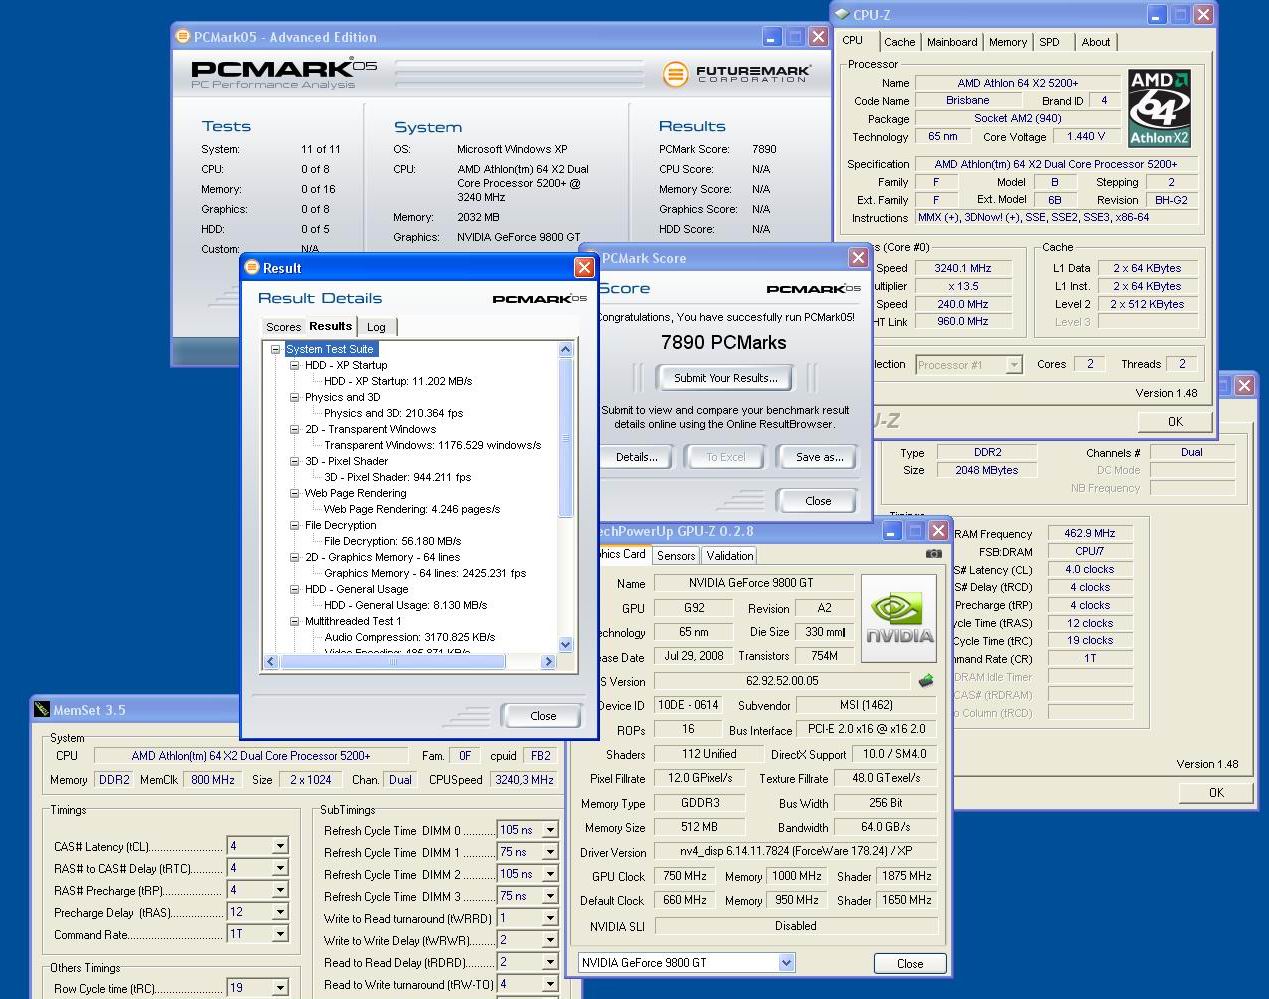Open GPU selection dropdown in GPU-Z
This screenshot has width=1269, height=999.
pyautogui.click(x=786, y=963)
